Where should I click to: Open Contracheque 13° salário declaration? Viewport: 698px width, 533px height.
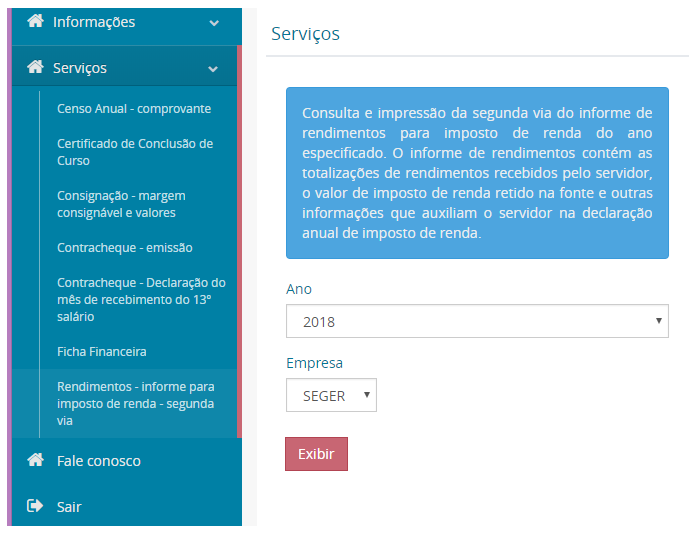pyautogui.click(x=141, y=300)
